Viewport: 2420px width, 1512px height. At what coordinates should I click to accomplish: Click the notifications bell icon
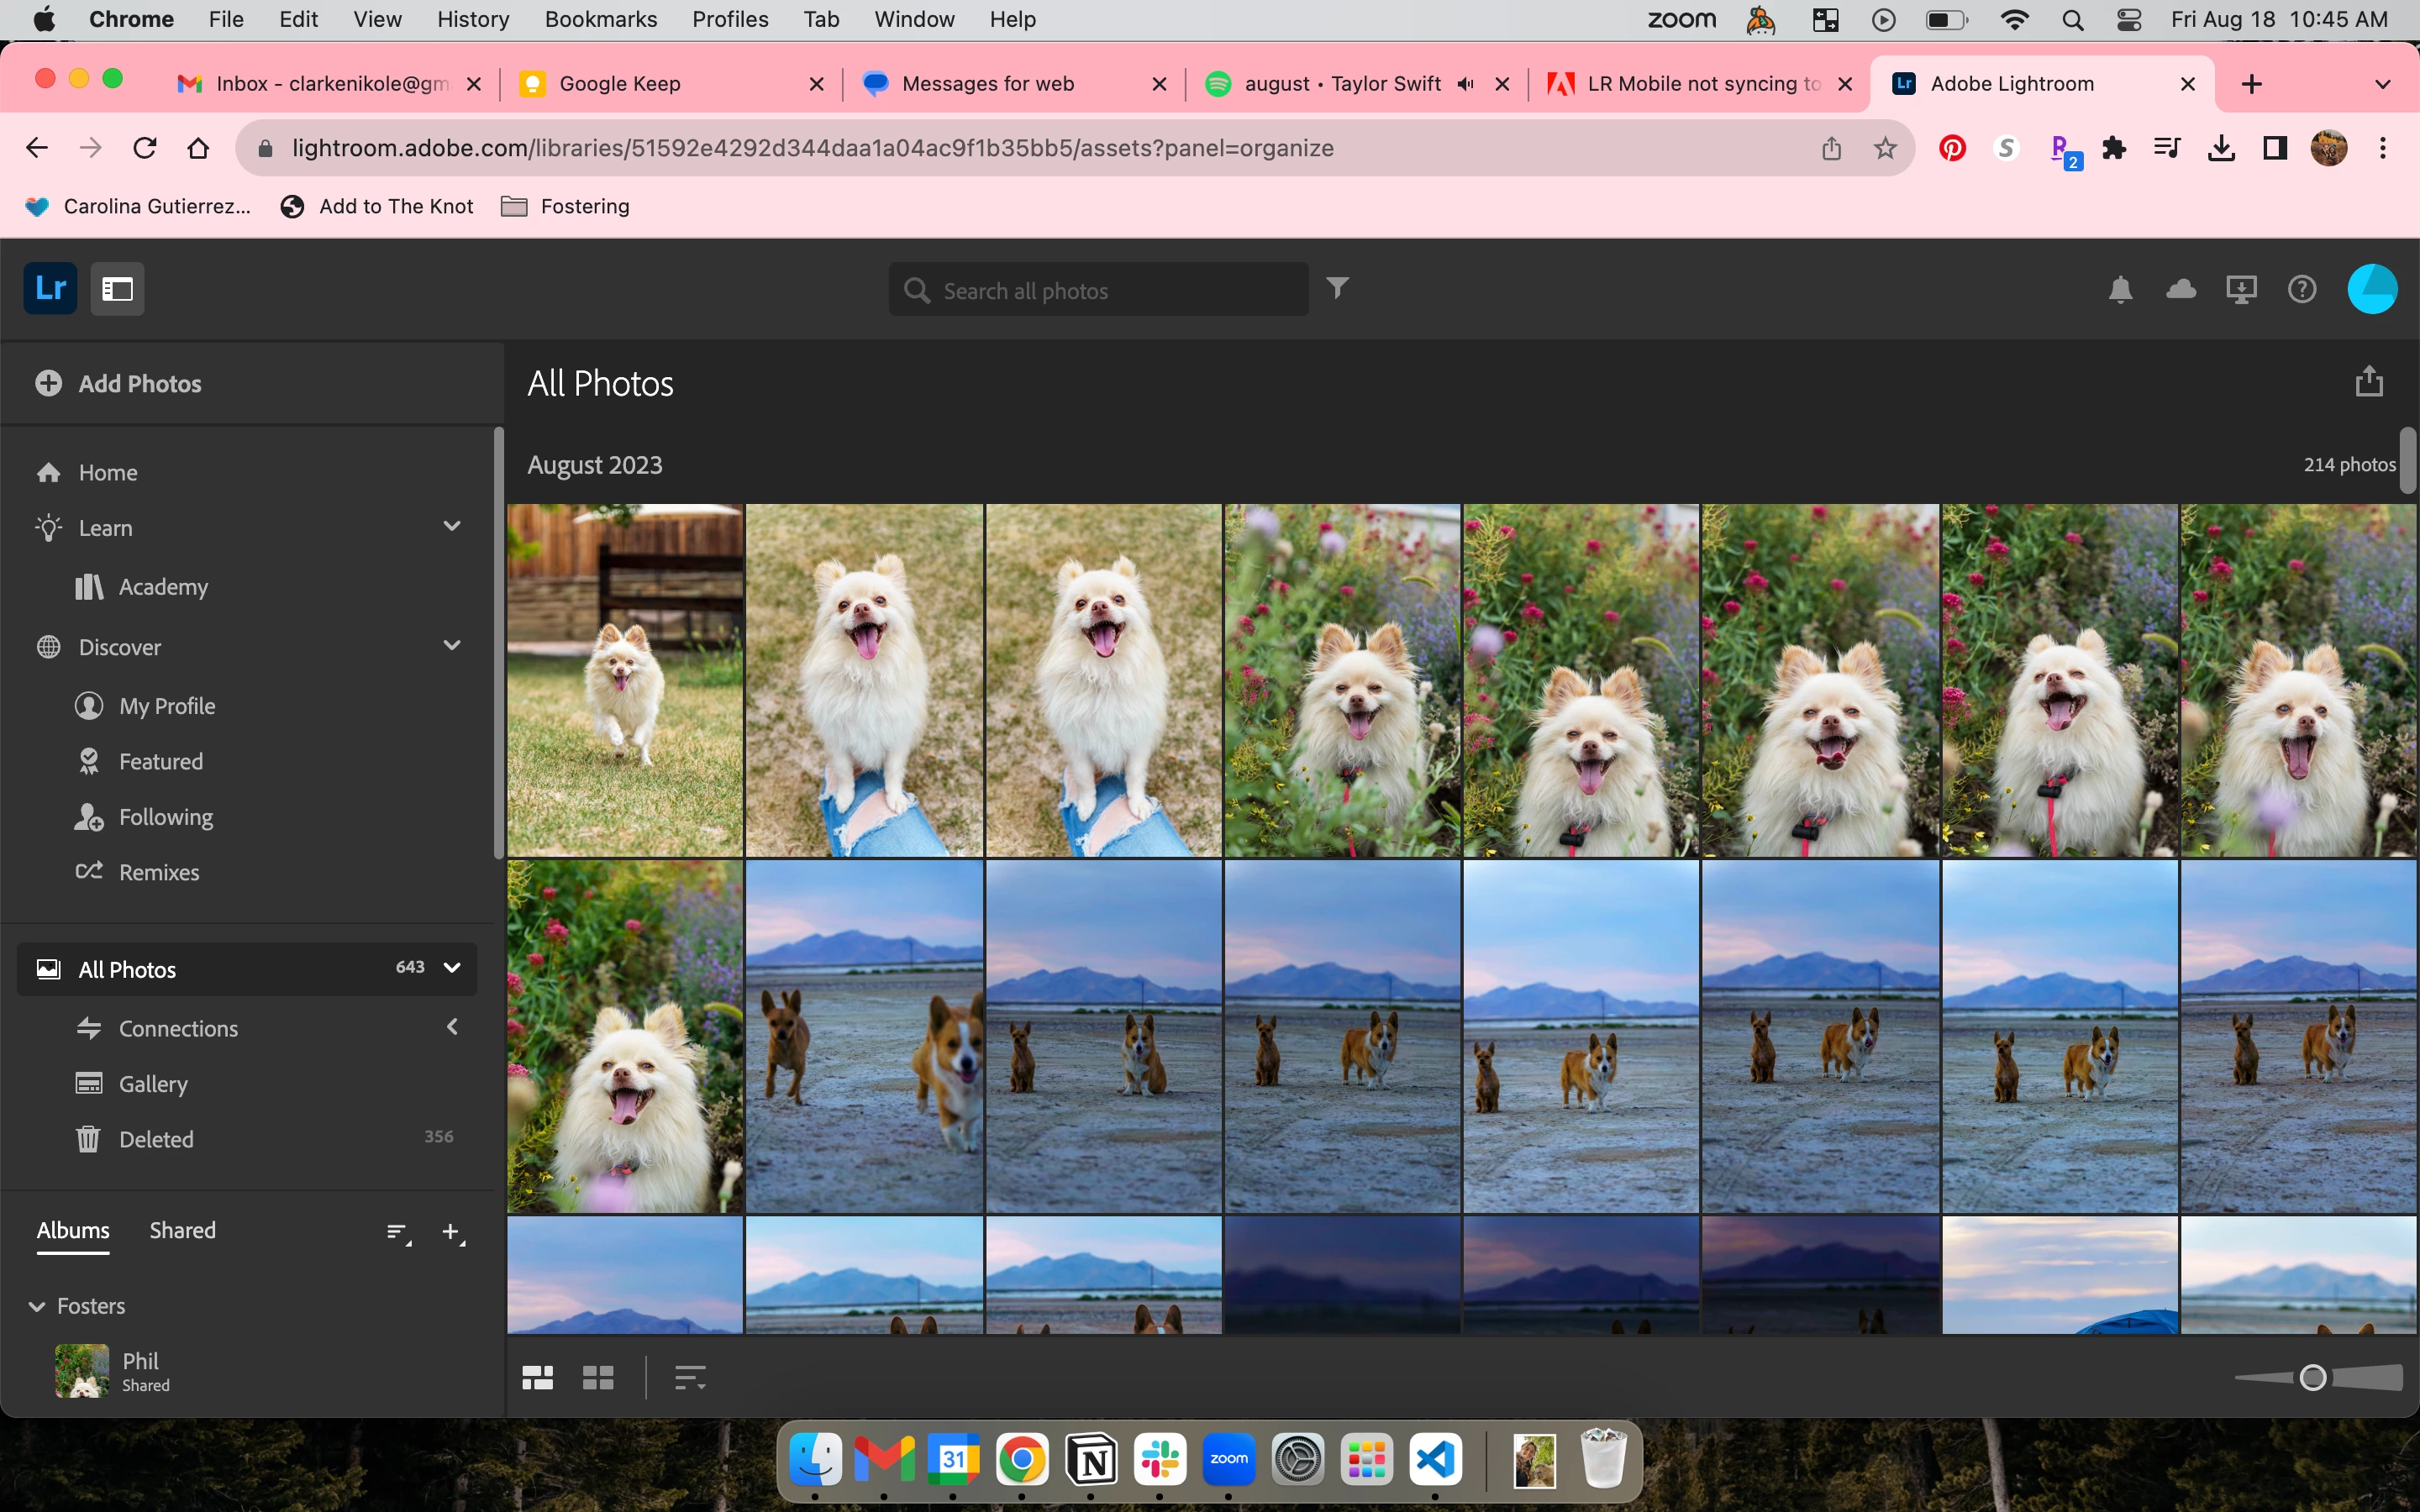[x=2120, y=290]
